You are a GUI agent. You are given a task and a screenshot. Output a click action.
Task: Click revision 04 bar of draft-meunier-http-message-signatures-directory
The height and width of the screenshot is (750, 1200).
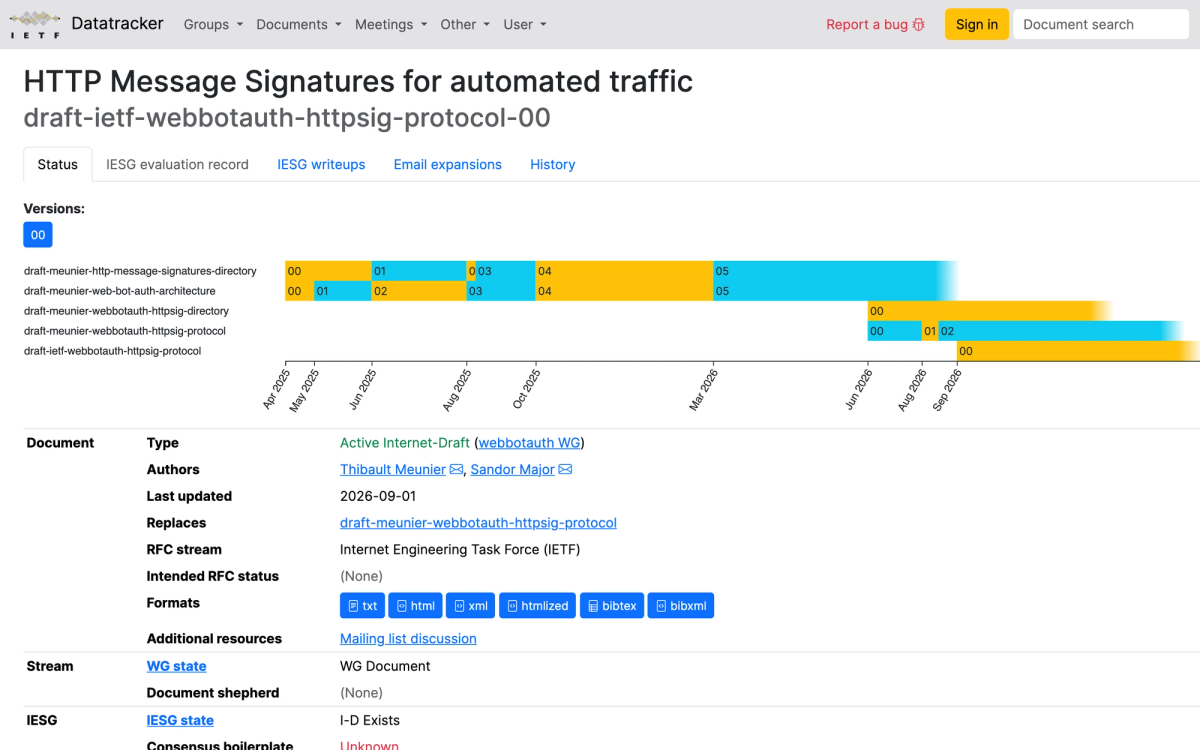(x=624, y=271)
